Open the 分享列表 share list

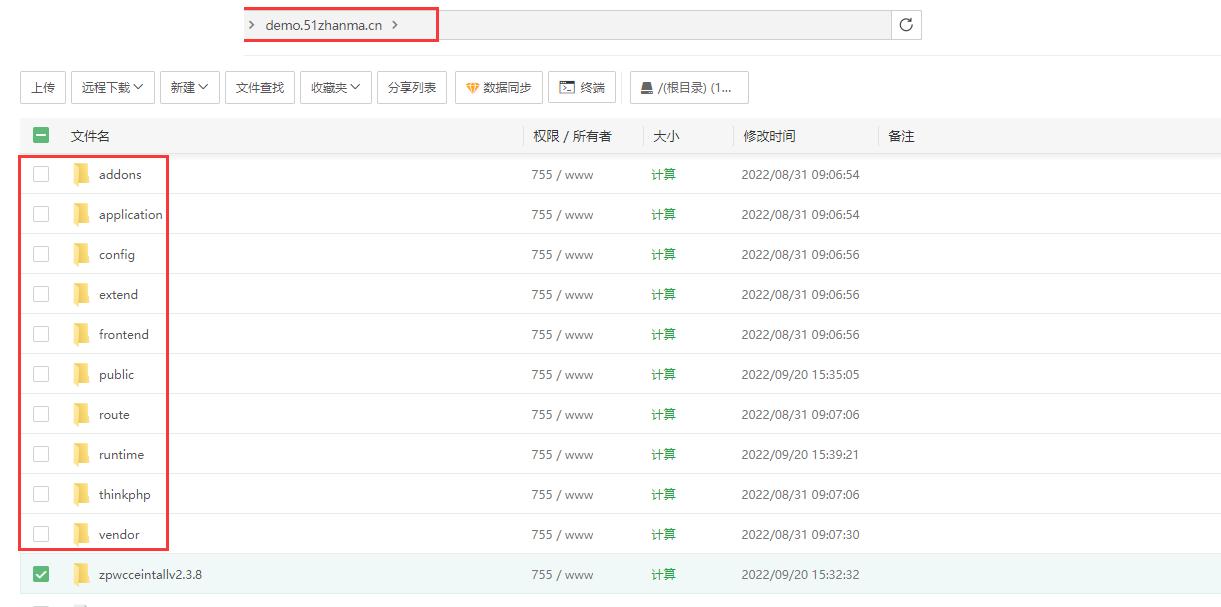(x=412, y=88)
